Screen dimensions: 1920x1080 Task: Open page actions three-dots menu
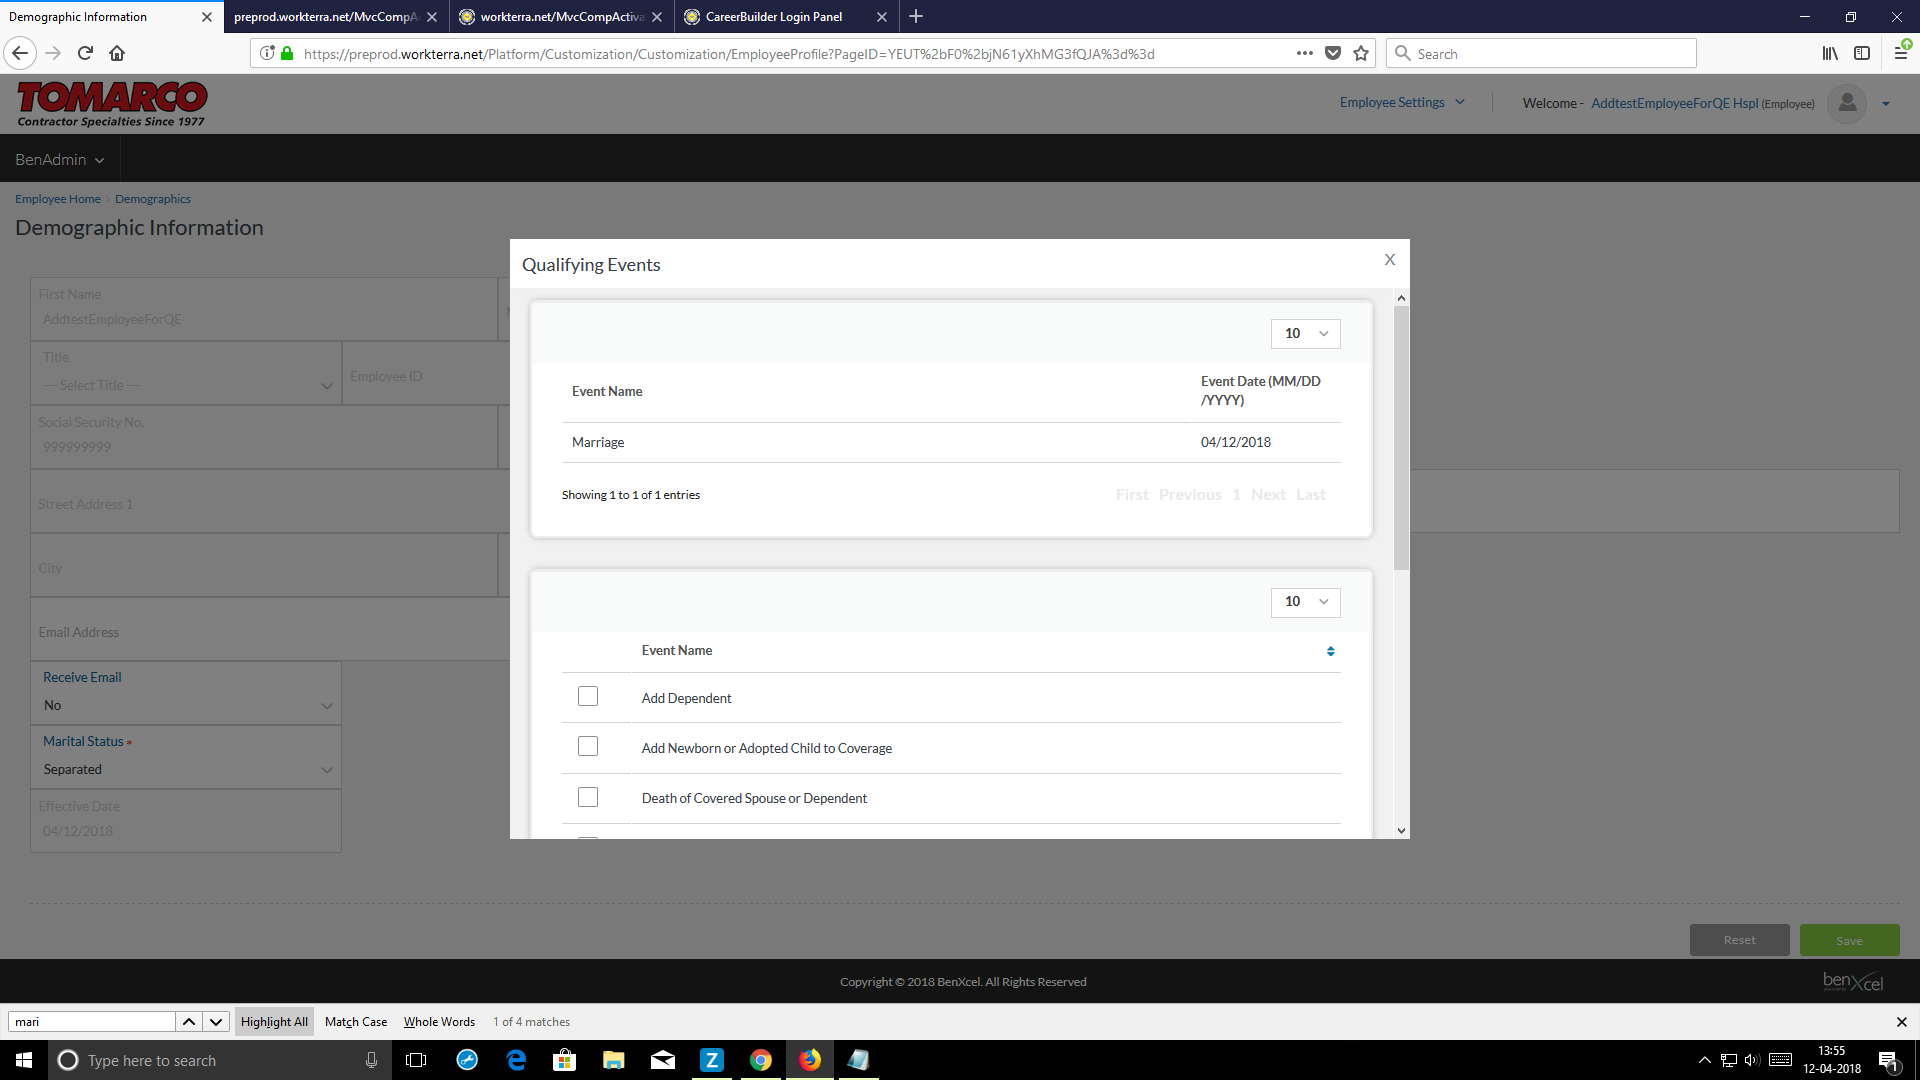(1304, 53)
